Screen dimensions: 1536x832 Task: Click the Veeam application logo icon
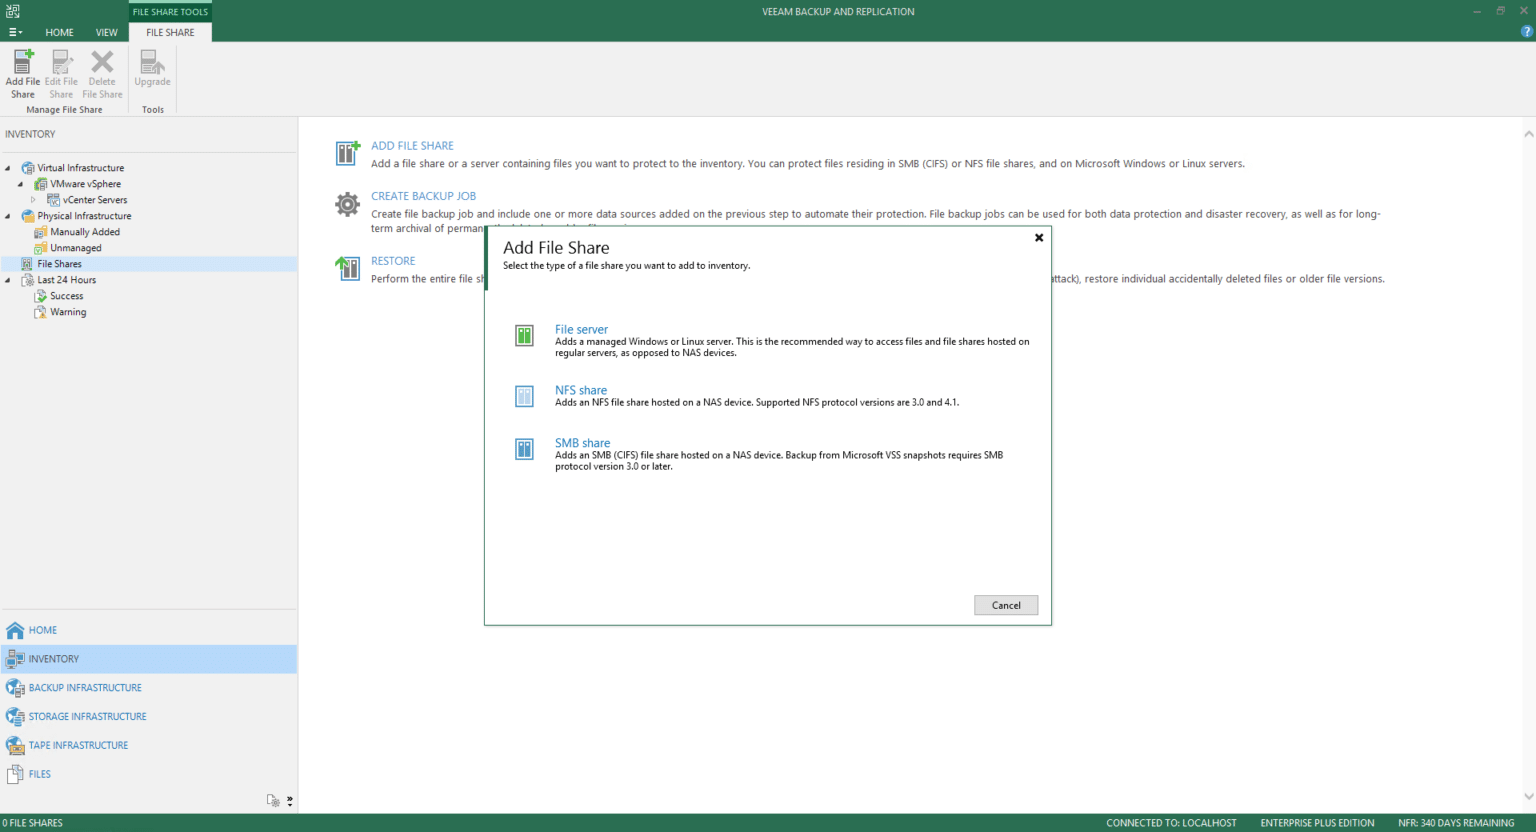point(12,11)
